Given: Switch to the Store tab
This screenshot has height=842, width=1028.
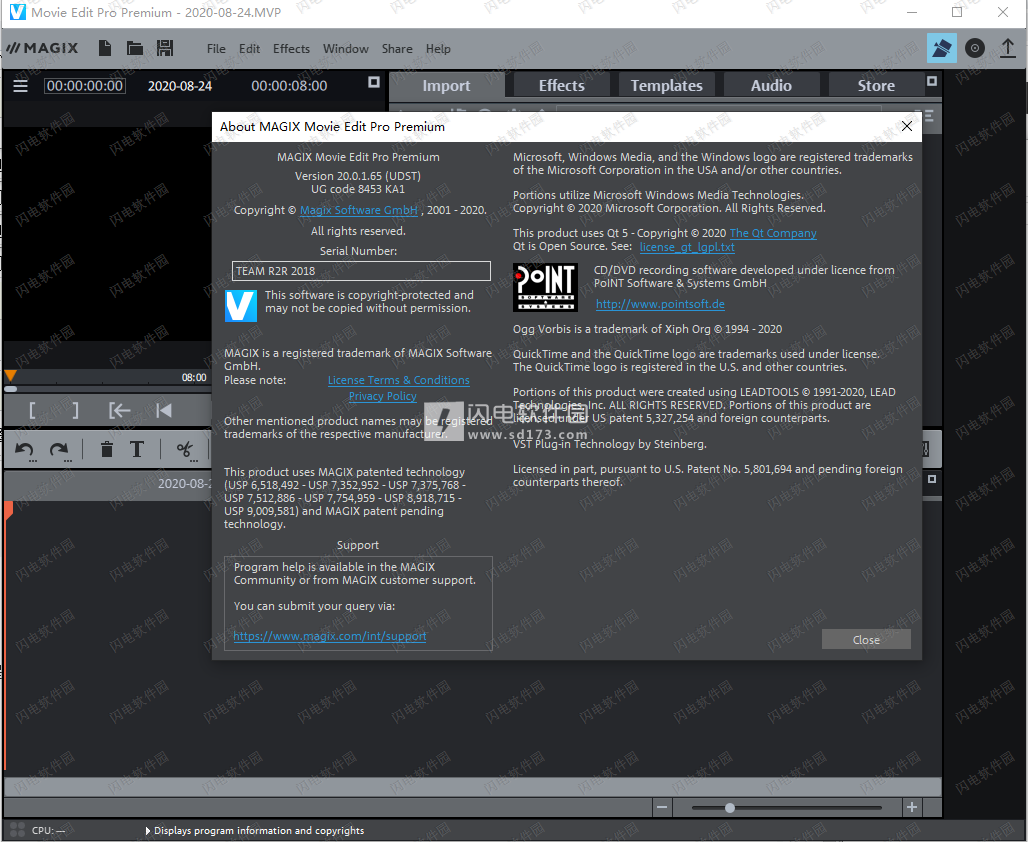Looking at the screenshot, I should tap(877, 85).
